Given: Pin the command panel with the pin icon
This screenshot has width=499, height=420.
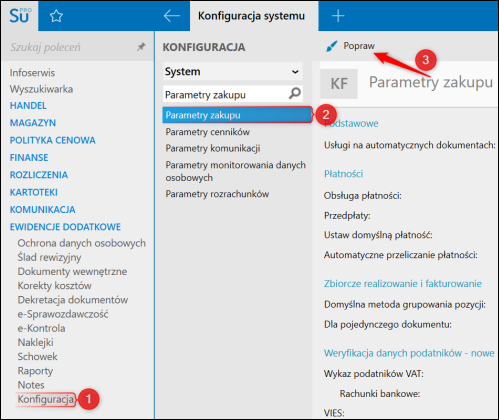Looking at the screenshot, I should tap(141, 47).
